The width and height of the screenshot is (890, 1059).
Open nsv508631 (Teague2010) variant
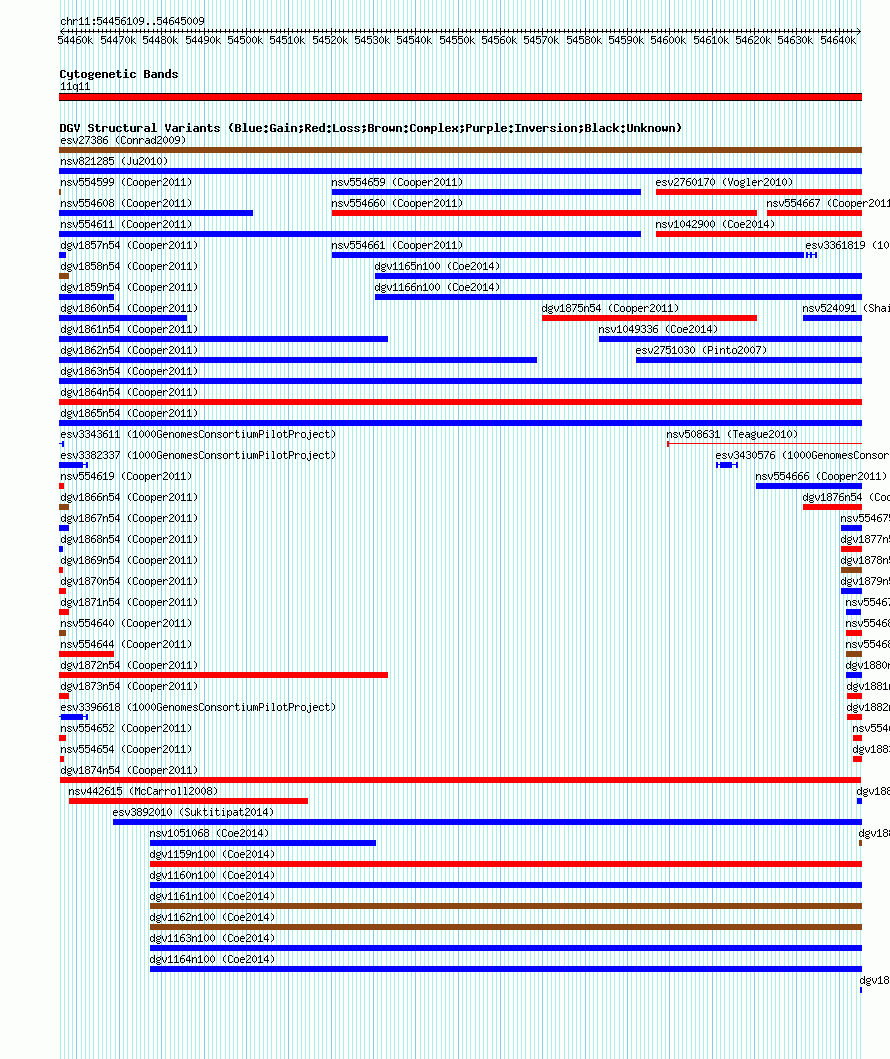[x=732, y=434]
